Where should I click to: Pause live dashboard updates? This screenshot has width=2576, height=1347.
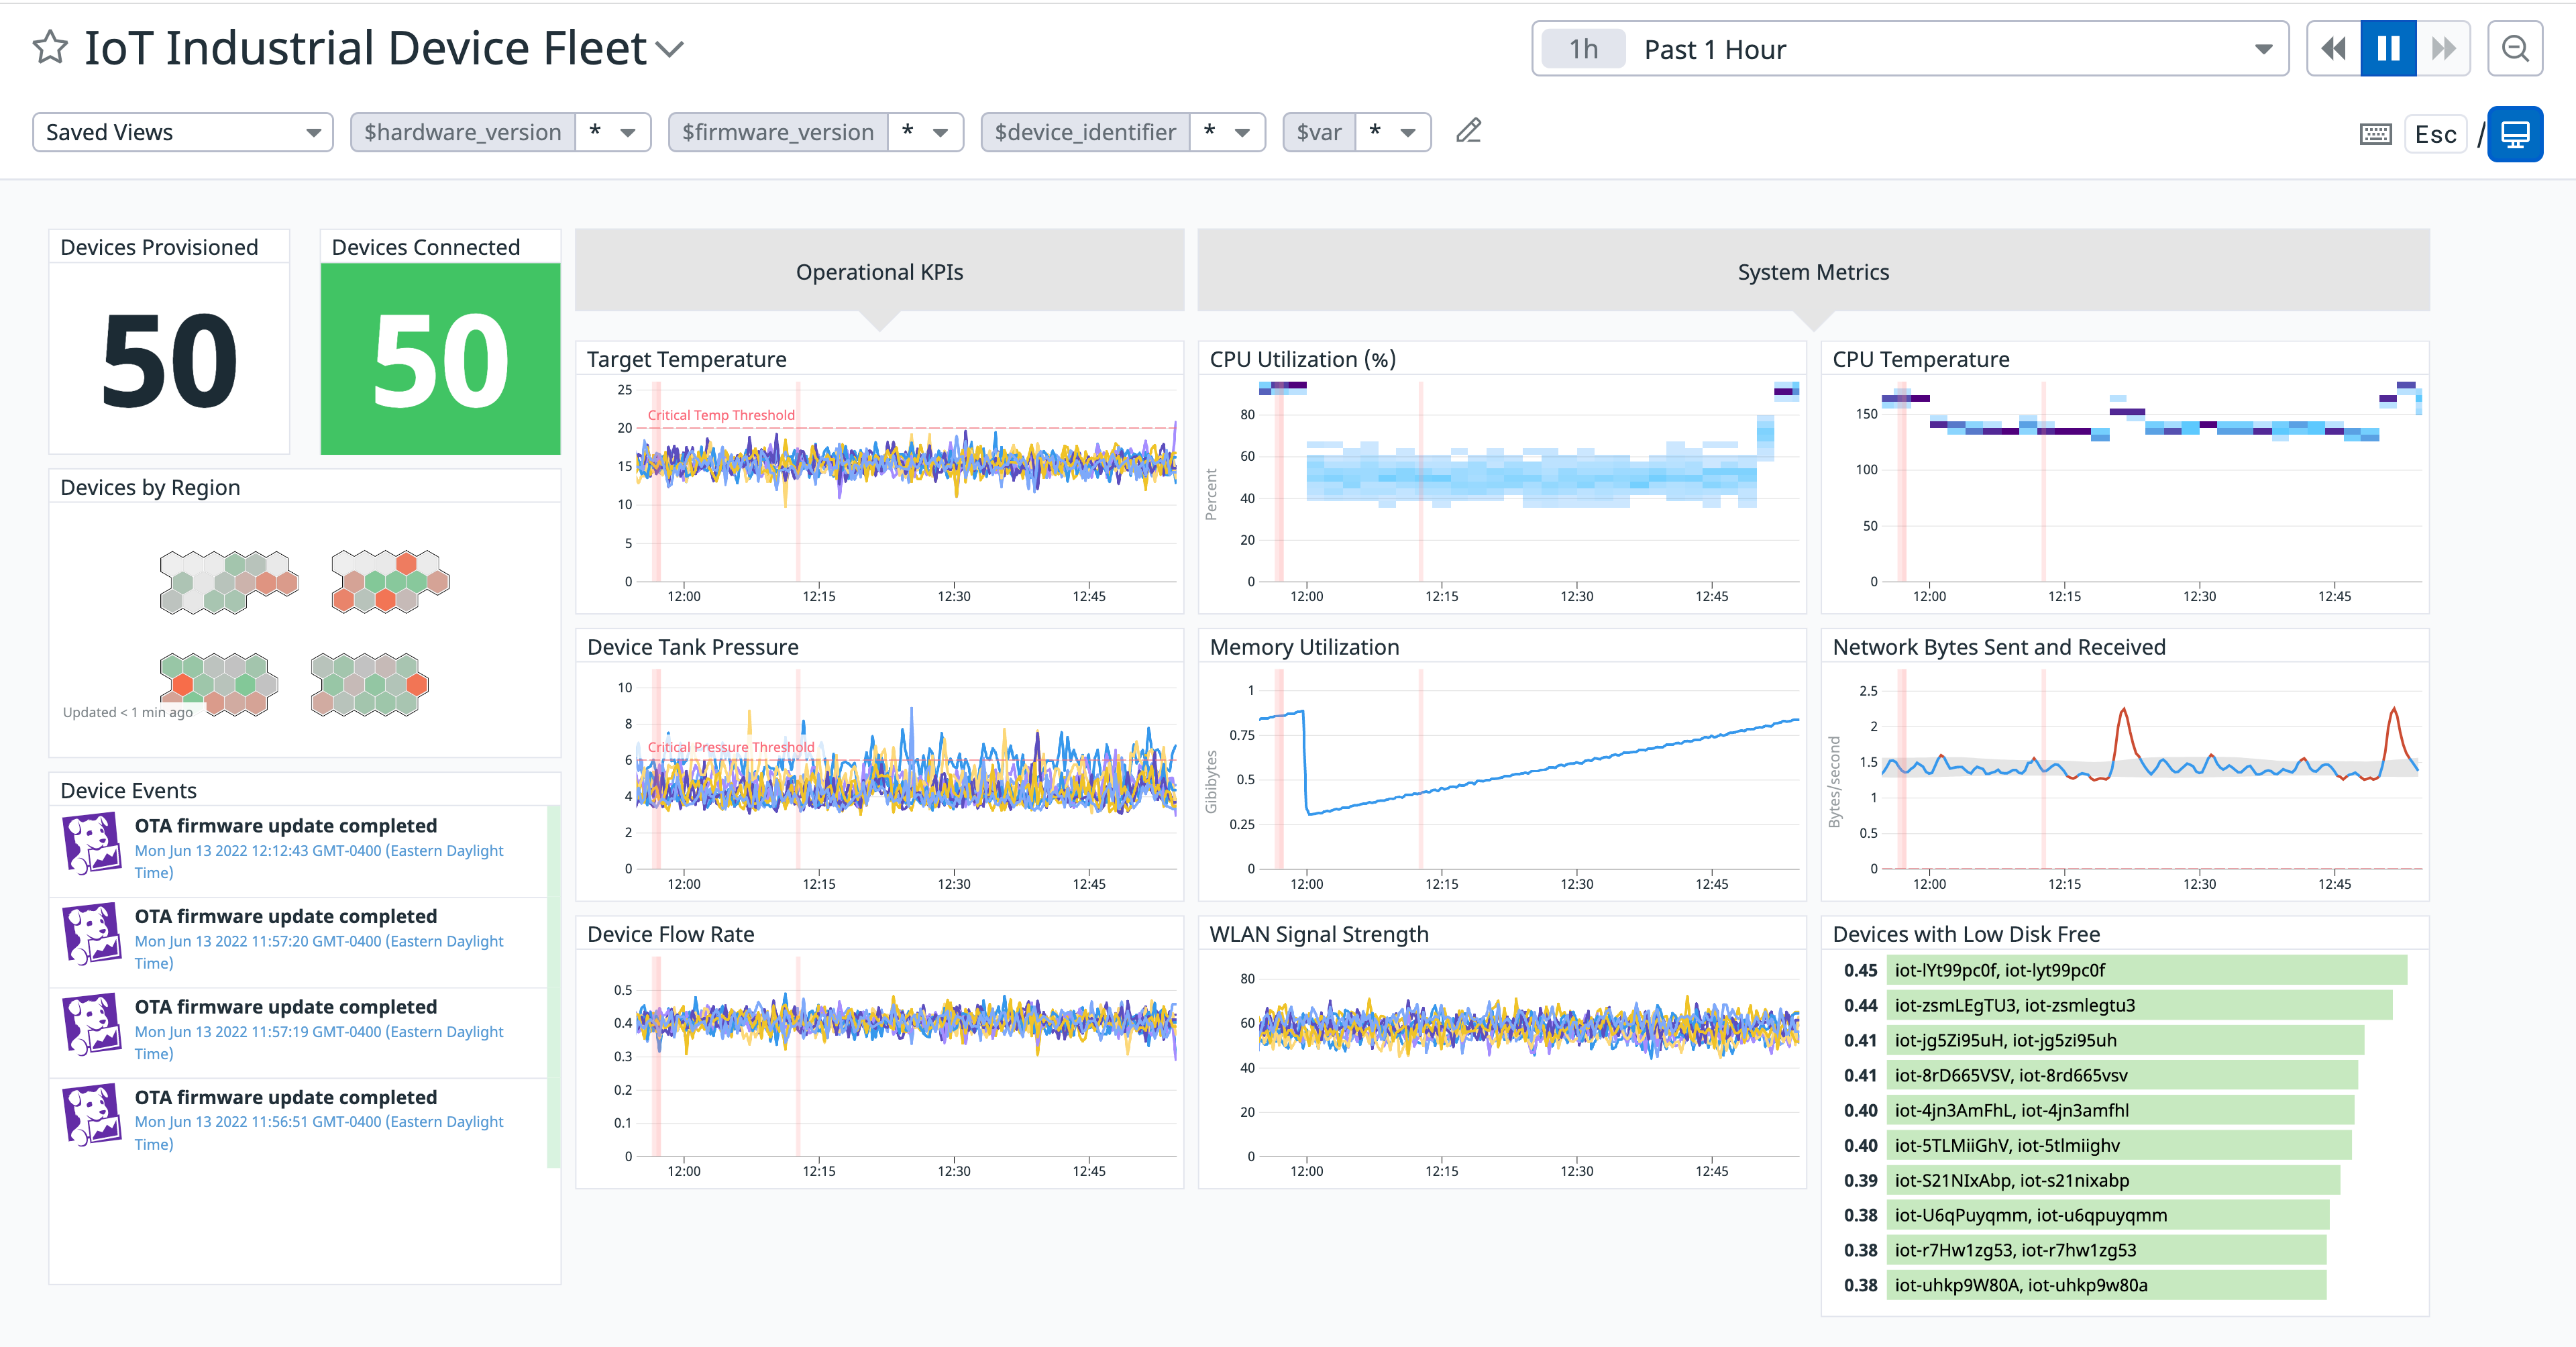point(2388,48)
